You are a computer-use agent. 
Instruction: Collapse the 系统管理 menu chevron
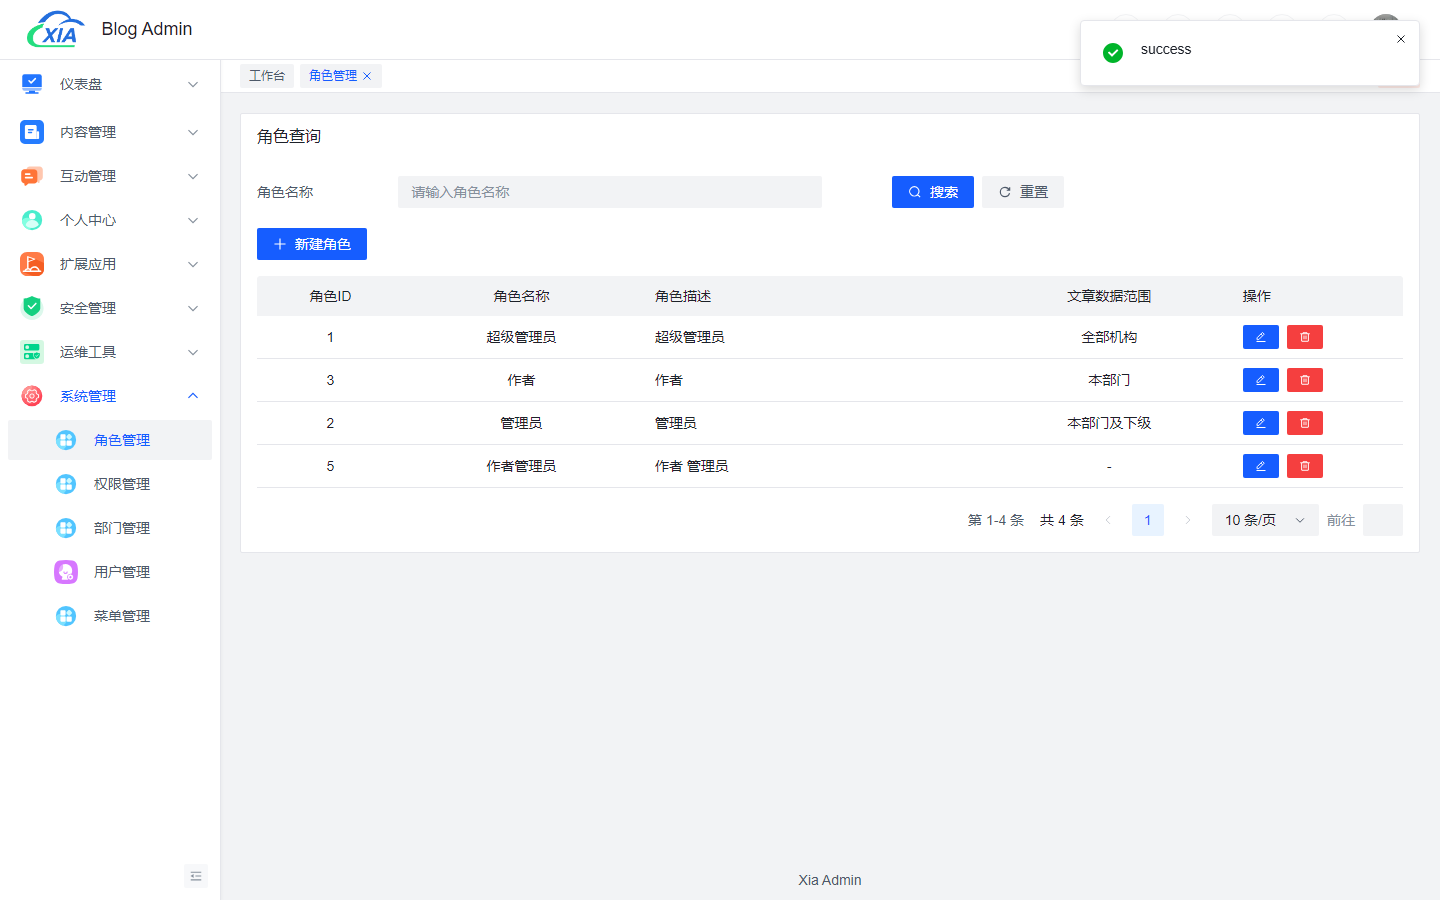193,396
